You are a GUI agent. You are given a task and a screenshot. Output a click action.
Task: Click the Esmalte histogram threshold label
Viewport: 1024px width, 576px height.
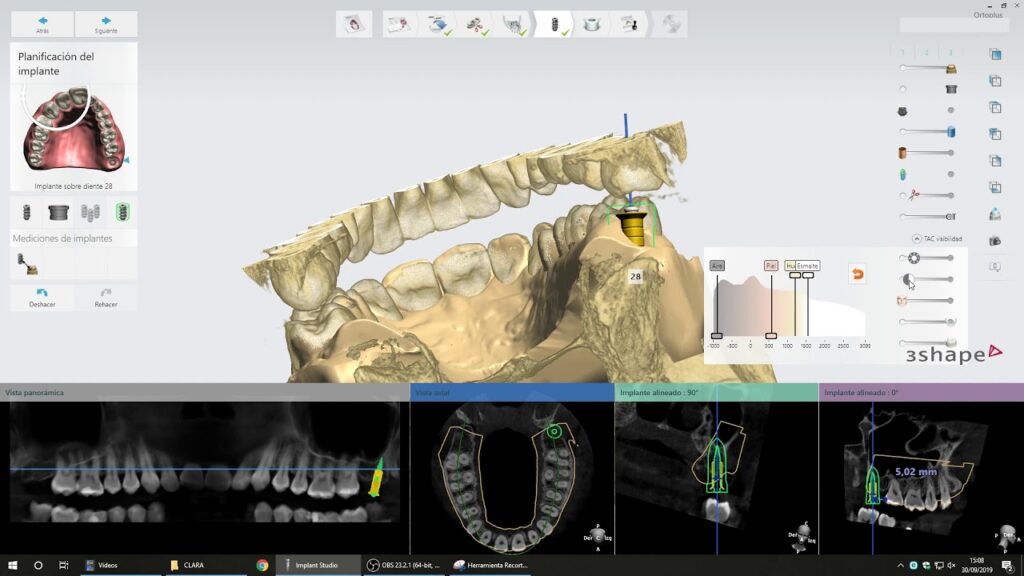[x=807, y=266]
